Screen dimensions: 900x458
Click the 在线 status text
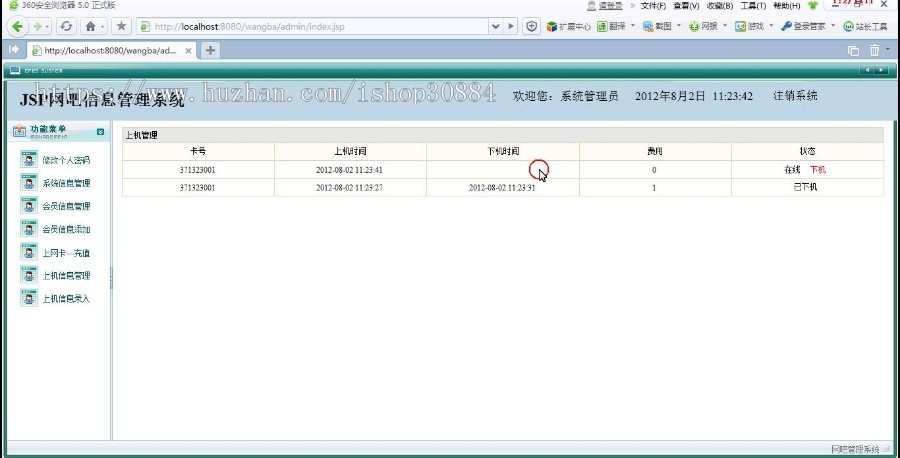[793, 170]
